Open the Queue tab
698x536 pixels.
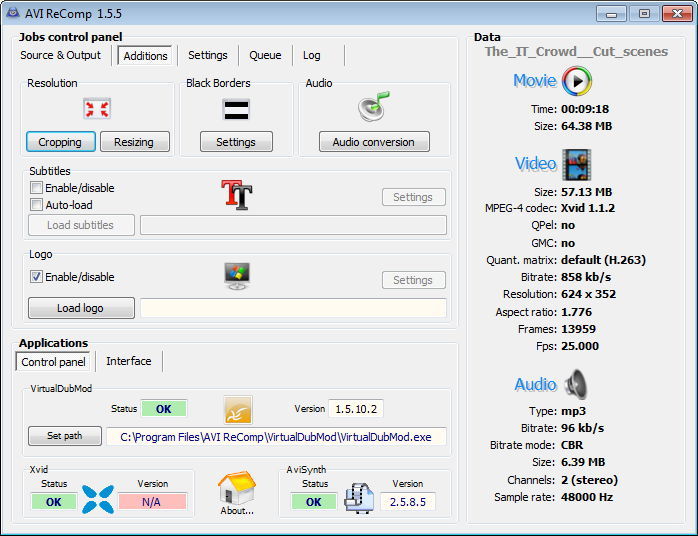[x=265, y=55]
